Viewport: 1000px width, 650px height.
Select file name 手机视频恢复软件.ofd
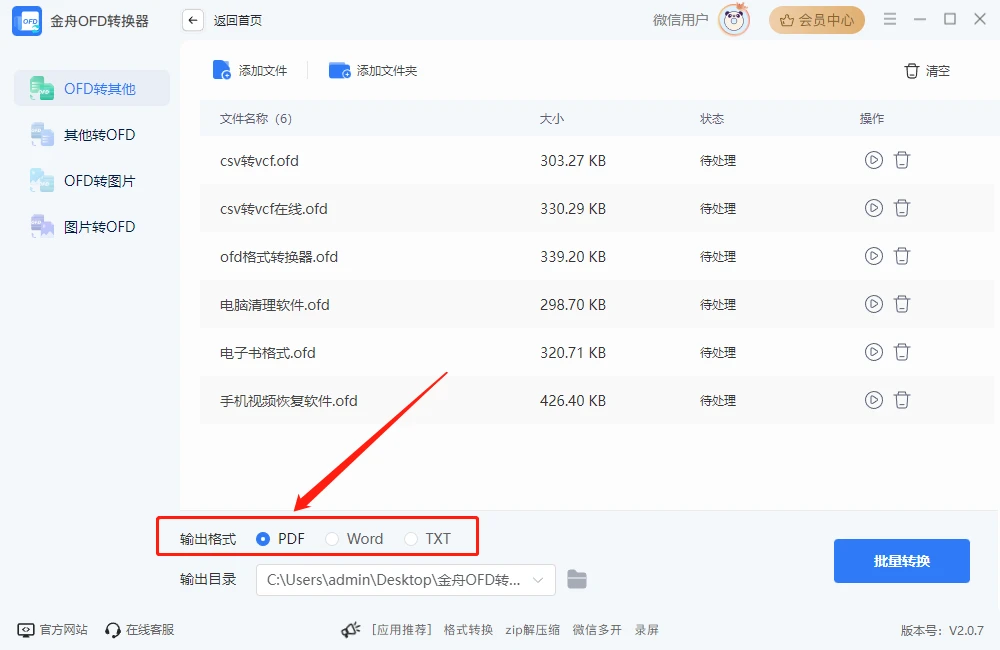click(x=288, y=401)
